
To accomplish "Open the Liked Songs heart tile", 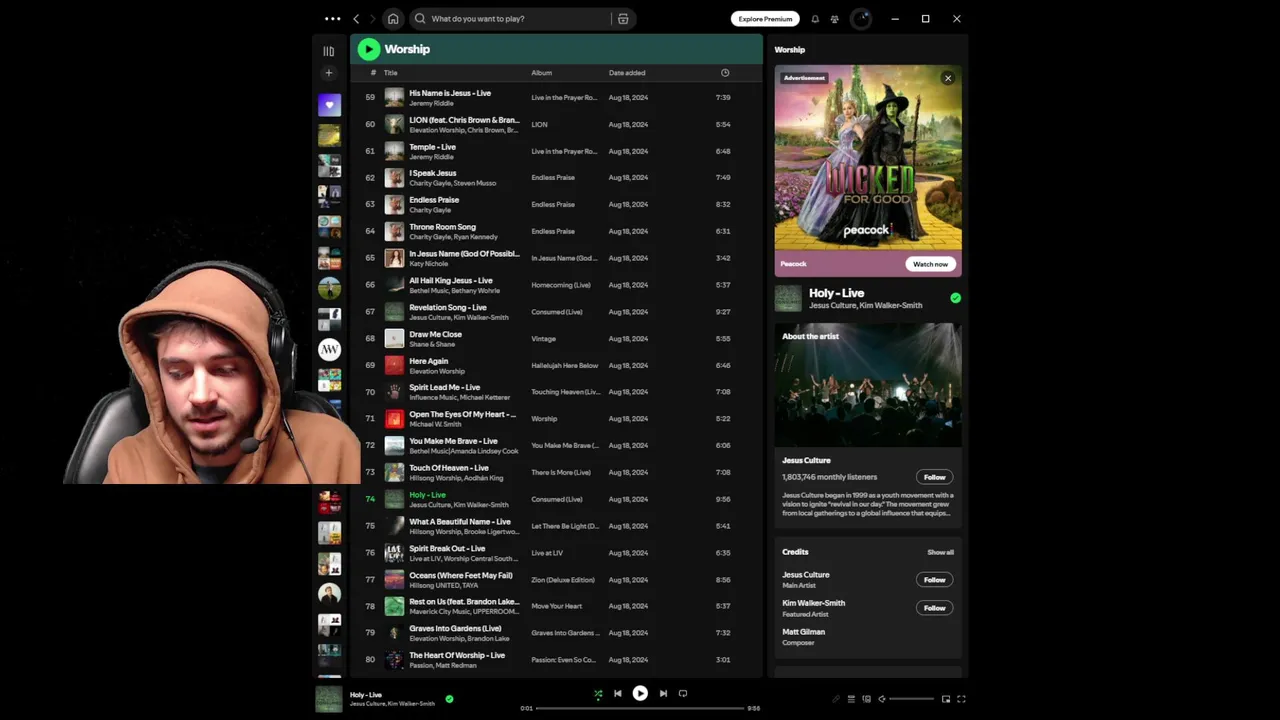I will pyautogui.click(x=330, y=104).
